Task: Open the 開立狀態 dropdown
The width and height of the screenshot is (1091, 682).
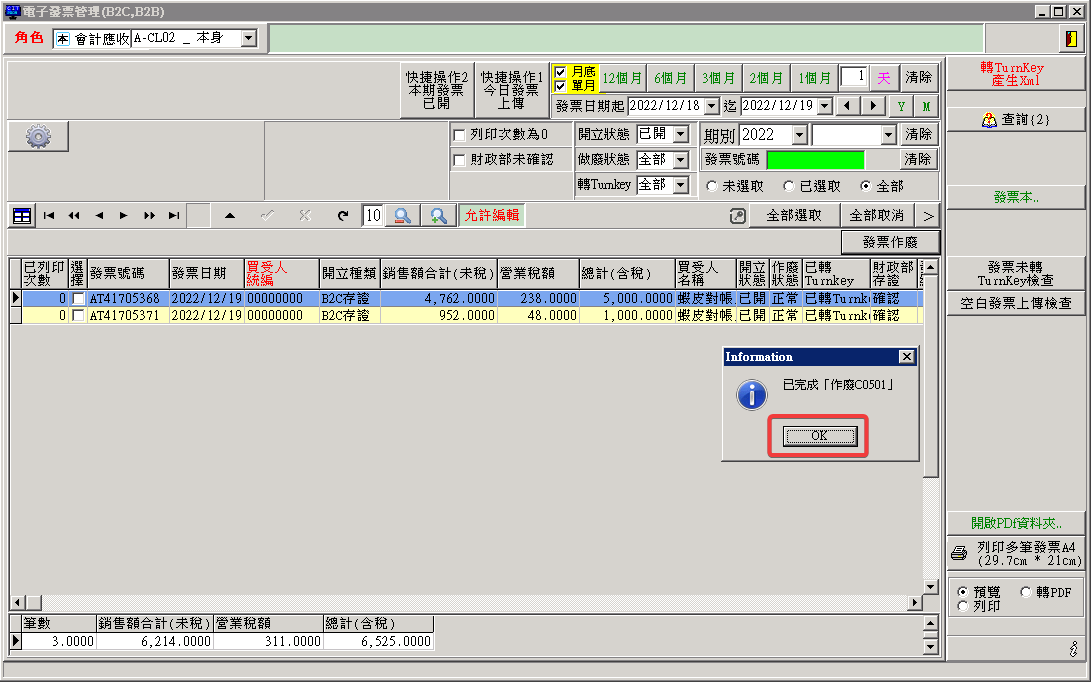Action: tap(681, 134)
